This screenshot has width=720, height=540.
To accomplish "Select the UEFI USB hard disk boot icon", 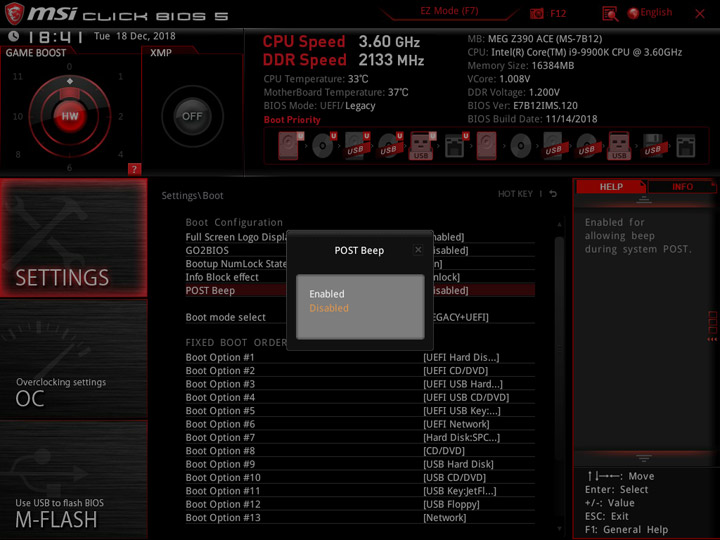I will pos(357,146).
